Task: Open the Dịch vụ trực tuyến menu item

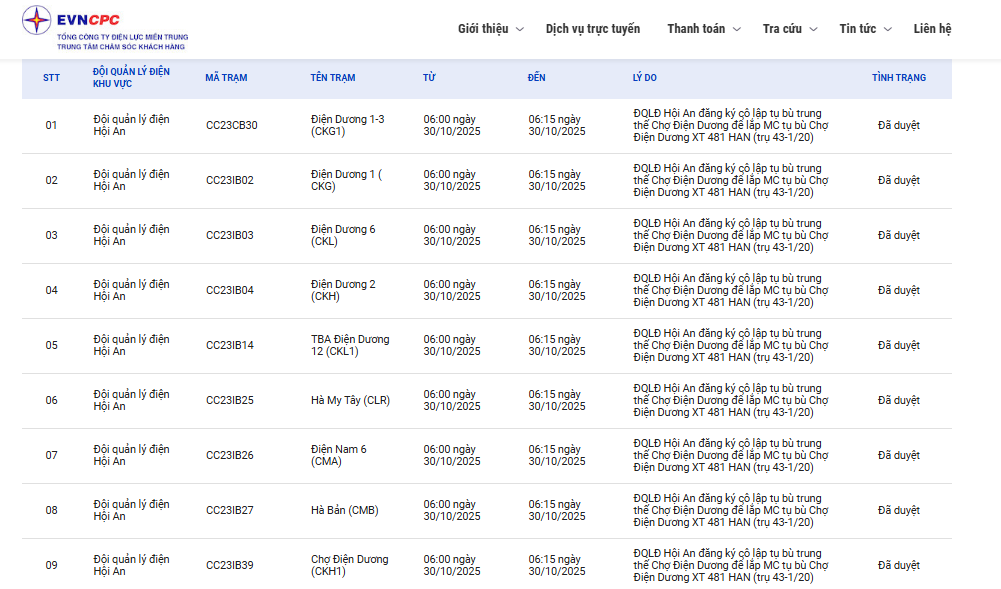Action: coord(592,29)
